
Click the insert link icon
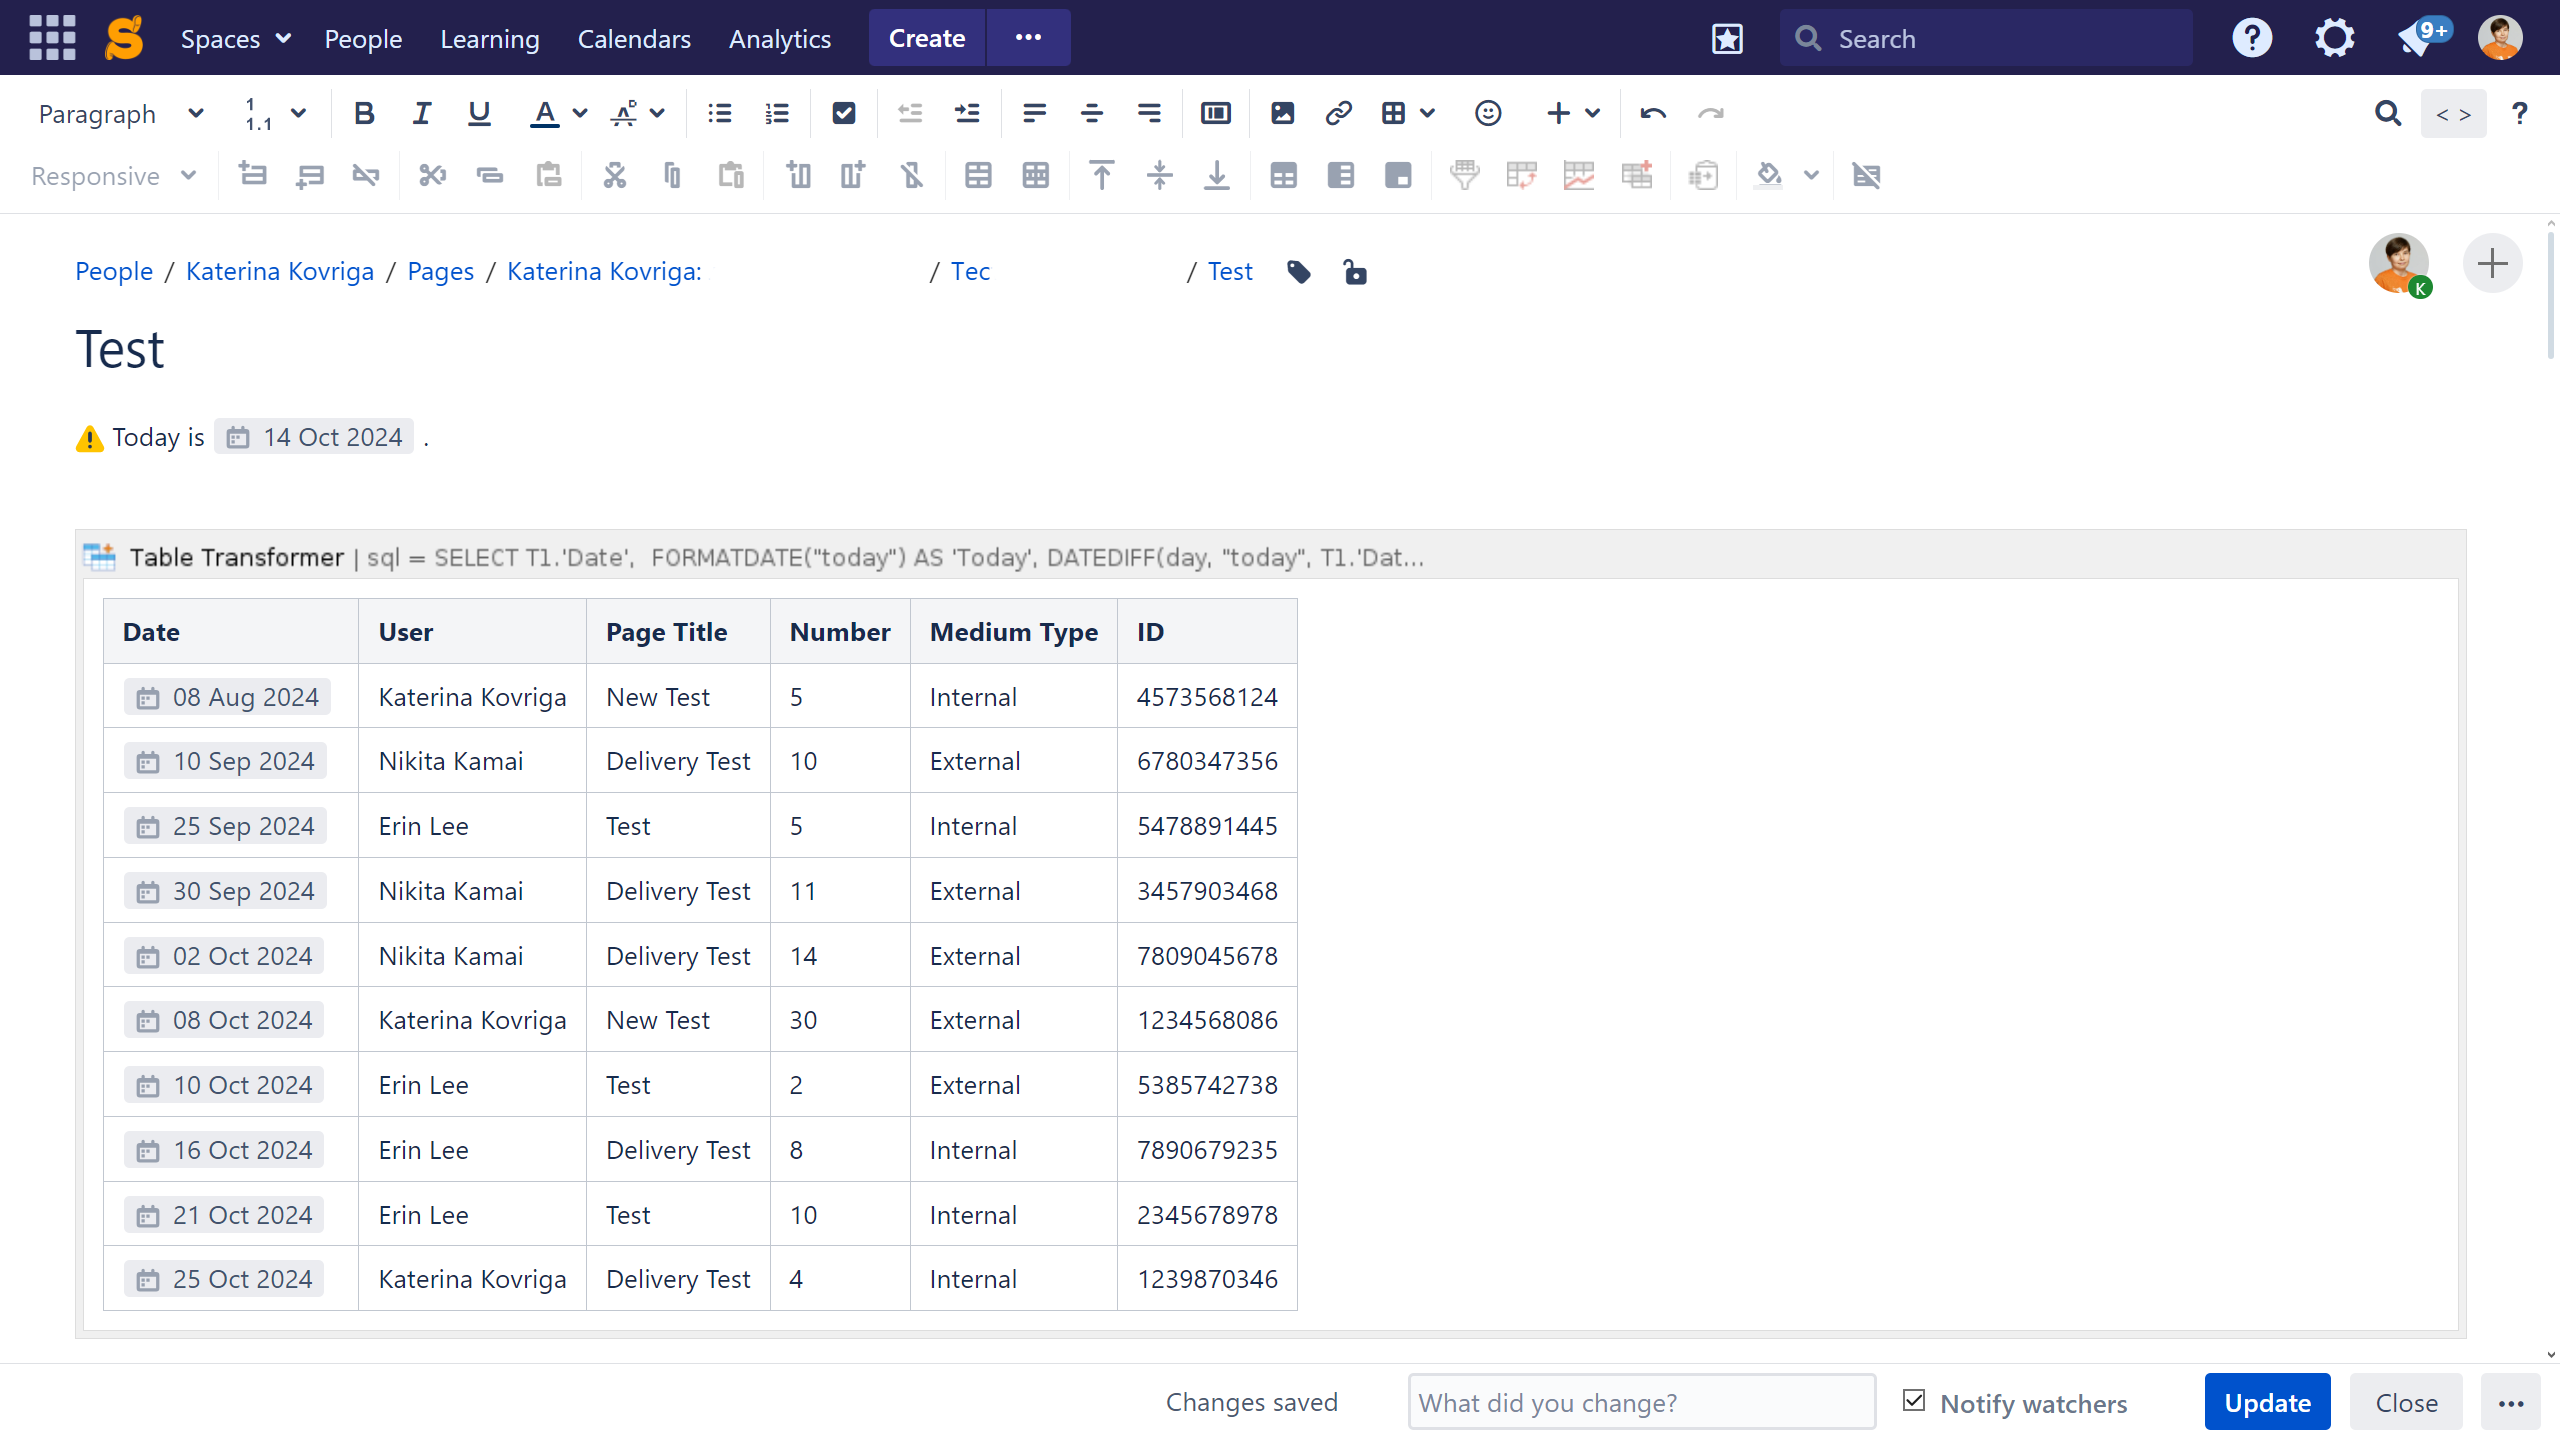pos(1338,114)
